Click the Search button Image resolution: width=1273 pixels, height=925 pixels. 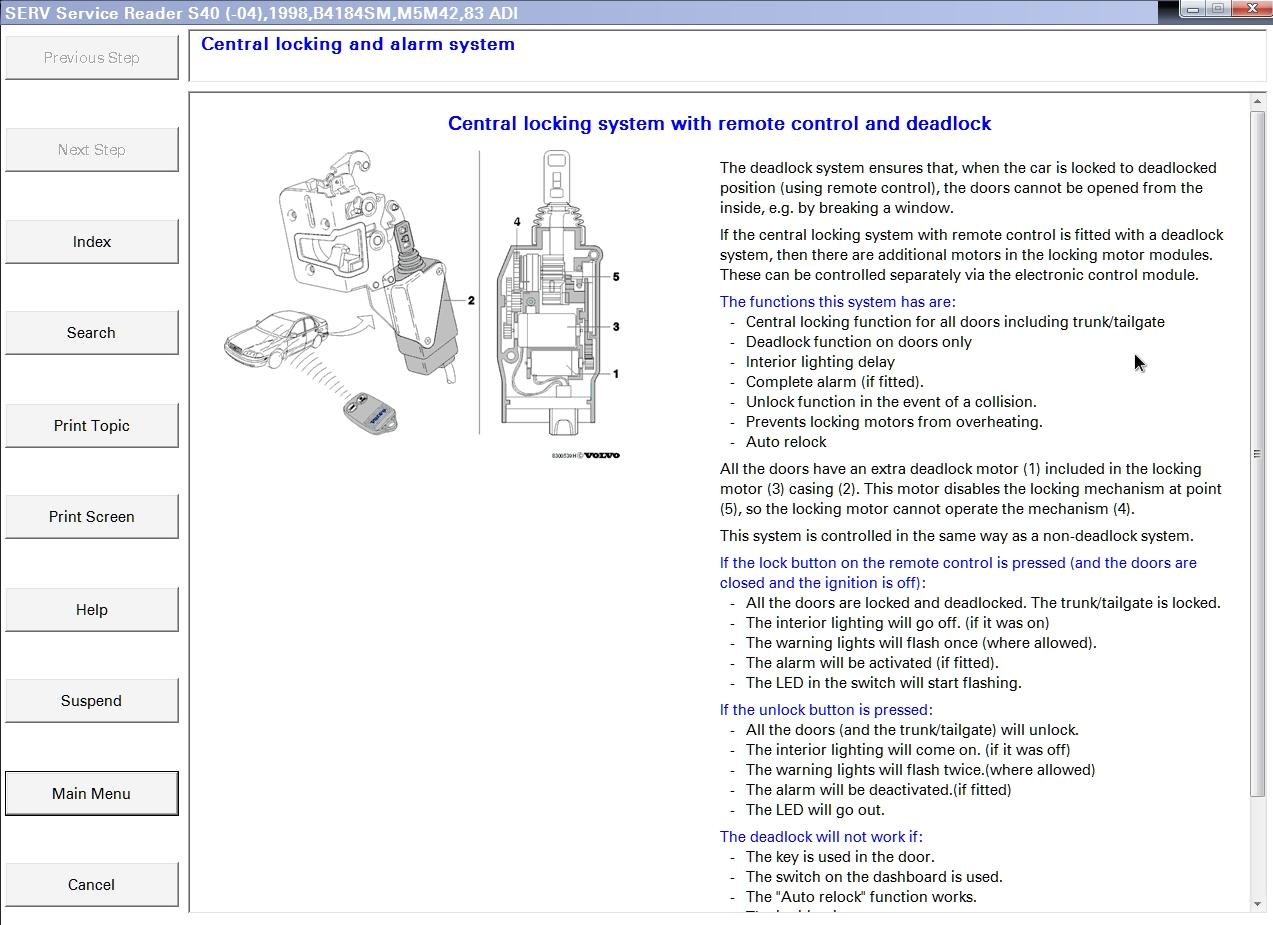tap(92, 333)
